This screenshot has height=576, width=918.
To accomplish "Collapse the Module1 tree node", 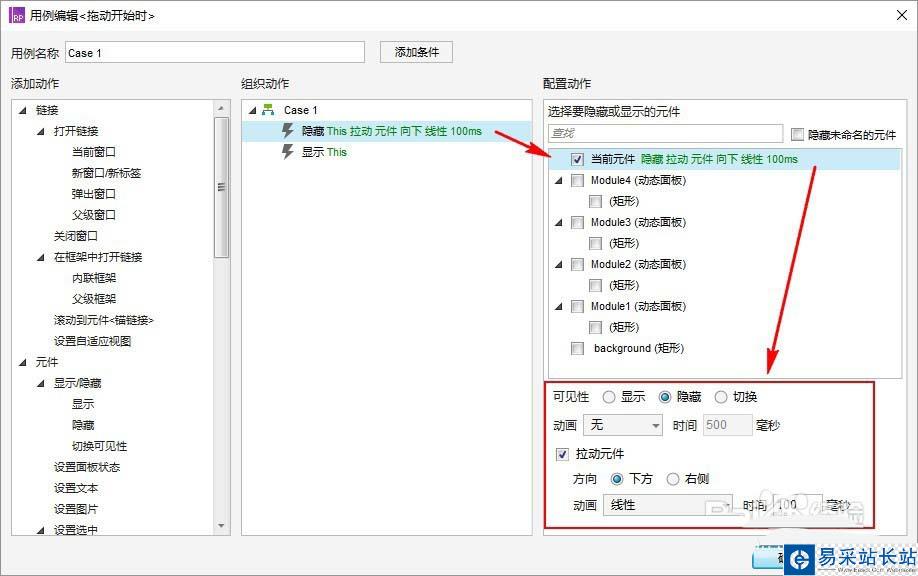I will click(x=559, y=306).
